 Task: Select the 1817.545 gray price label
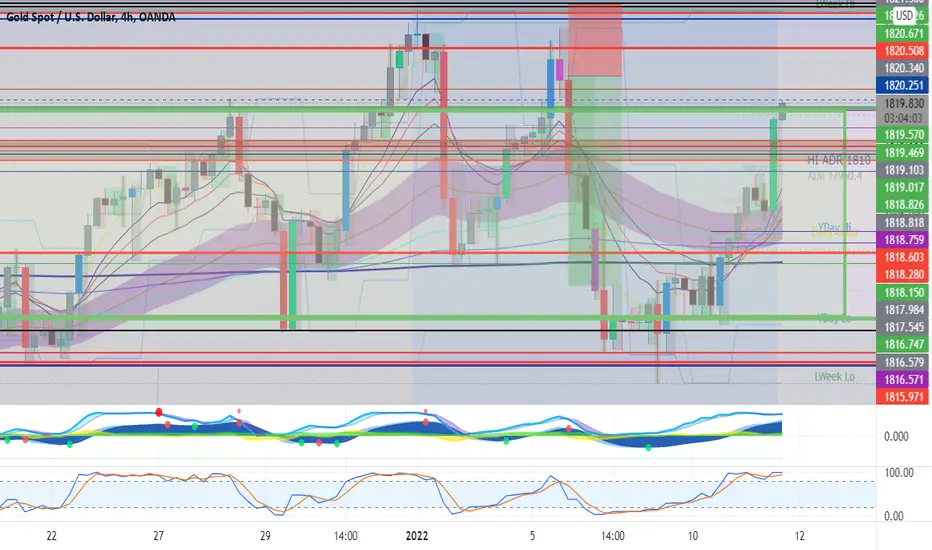(x=903, y=327)
